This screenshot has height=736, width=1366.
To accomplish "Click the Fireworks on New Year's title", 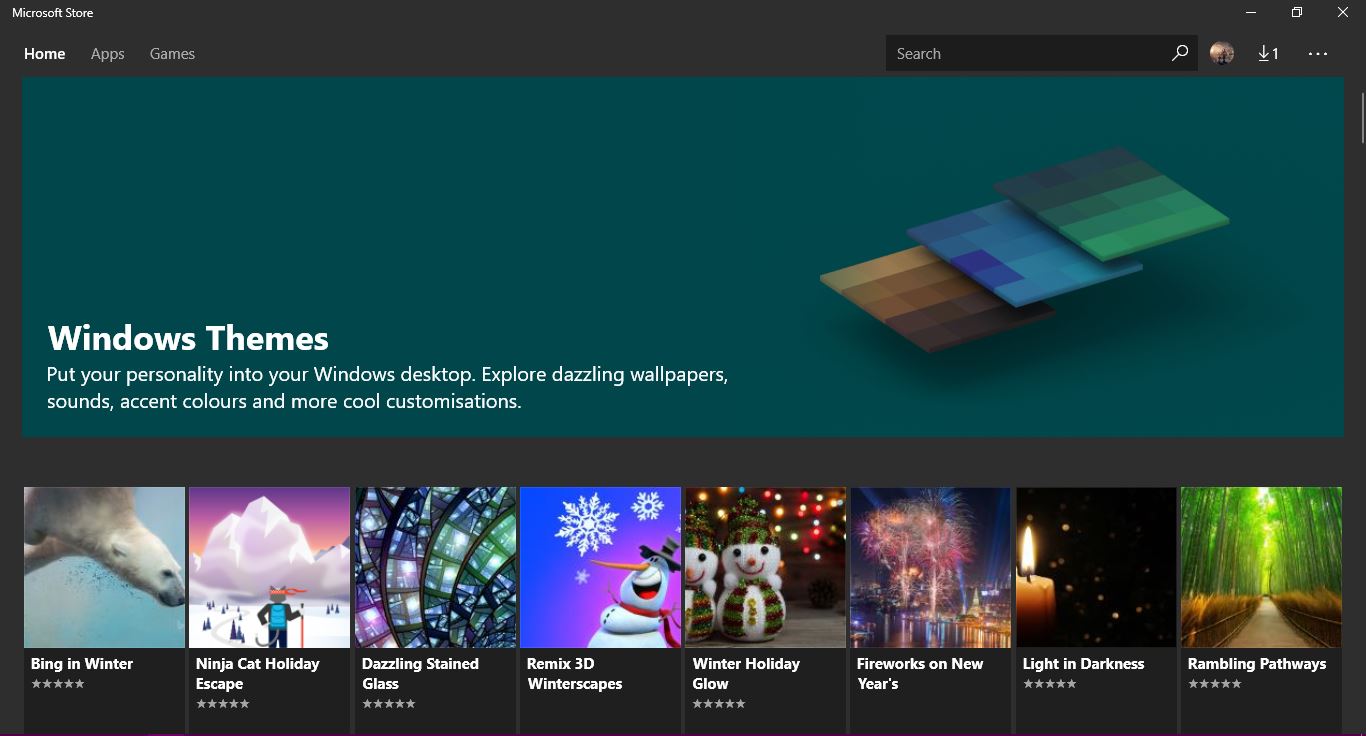I will tap(920, 674).
